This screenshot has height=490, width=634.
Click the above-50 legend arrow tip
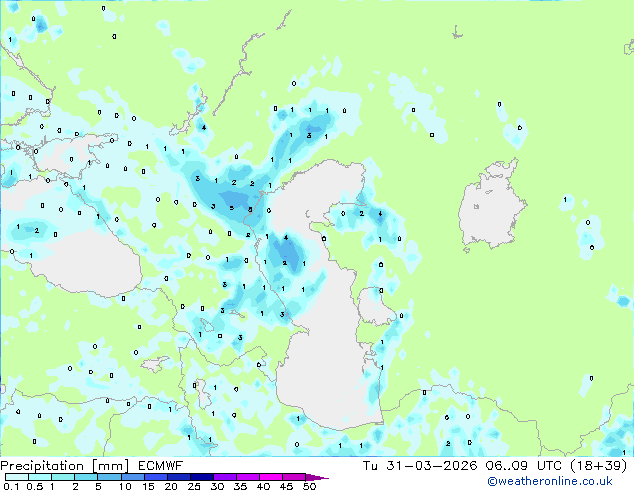317,478
